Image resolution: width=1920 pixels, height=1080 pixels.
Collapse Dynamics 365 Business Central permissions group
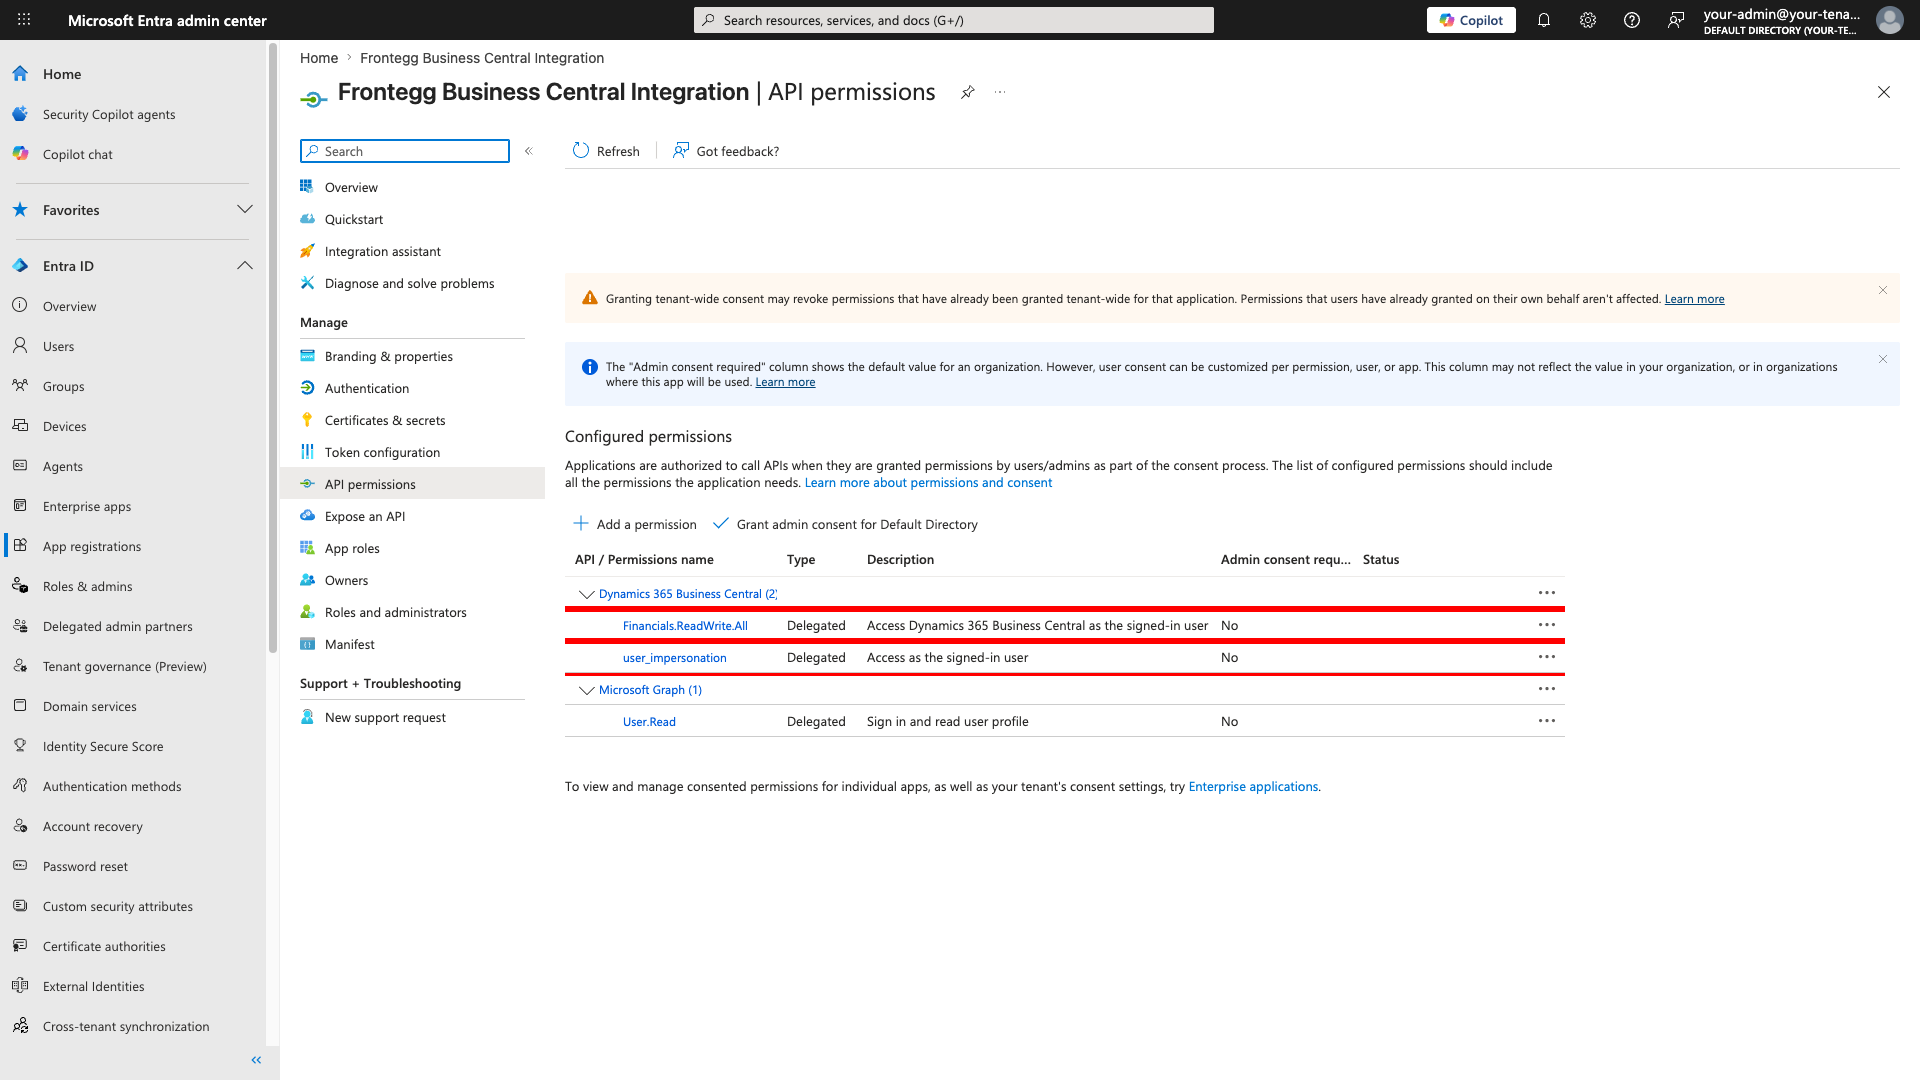pos(587,594)
